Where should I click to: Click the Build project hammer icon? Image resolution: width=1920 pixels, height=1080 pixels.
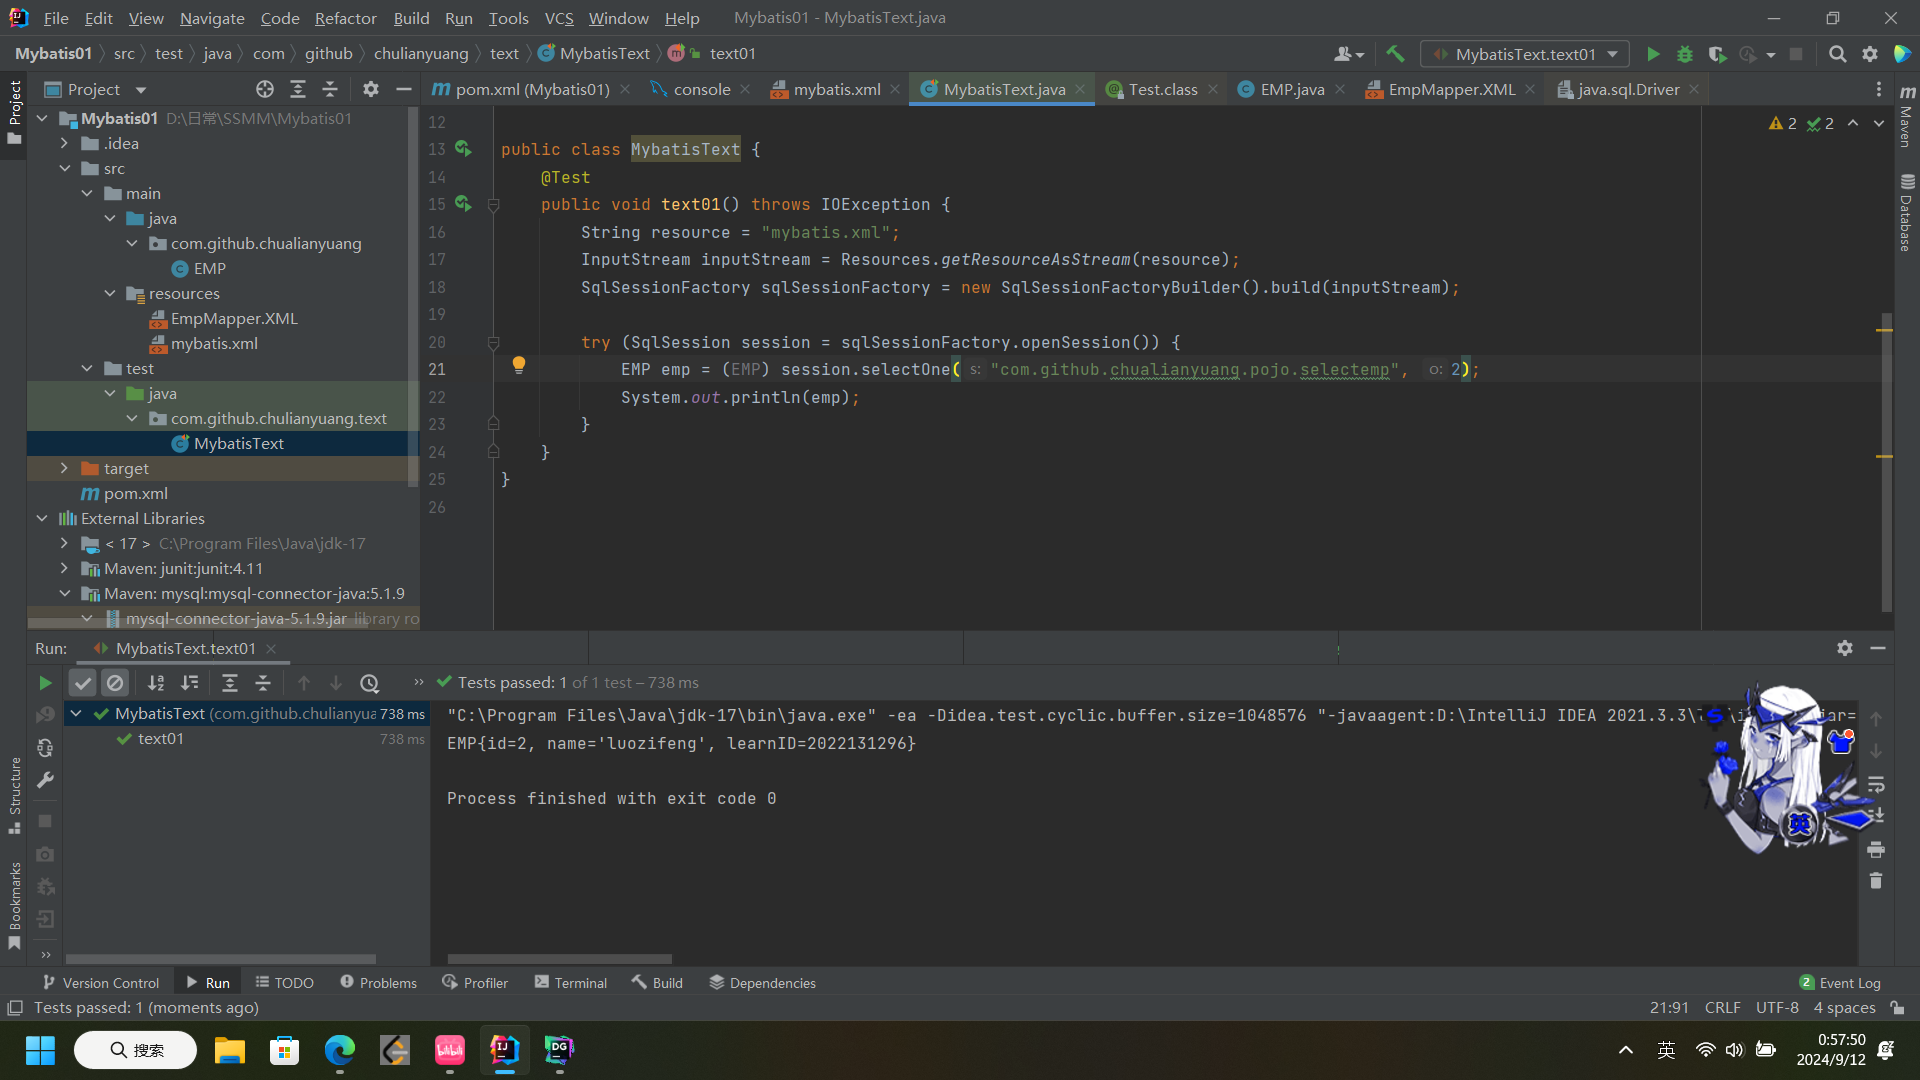click(1395, 54)
